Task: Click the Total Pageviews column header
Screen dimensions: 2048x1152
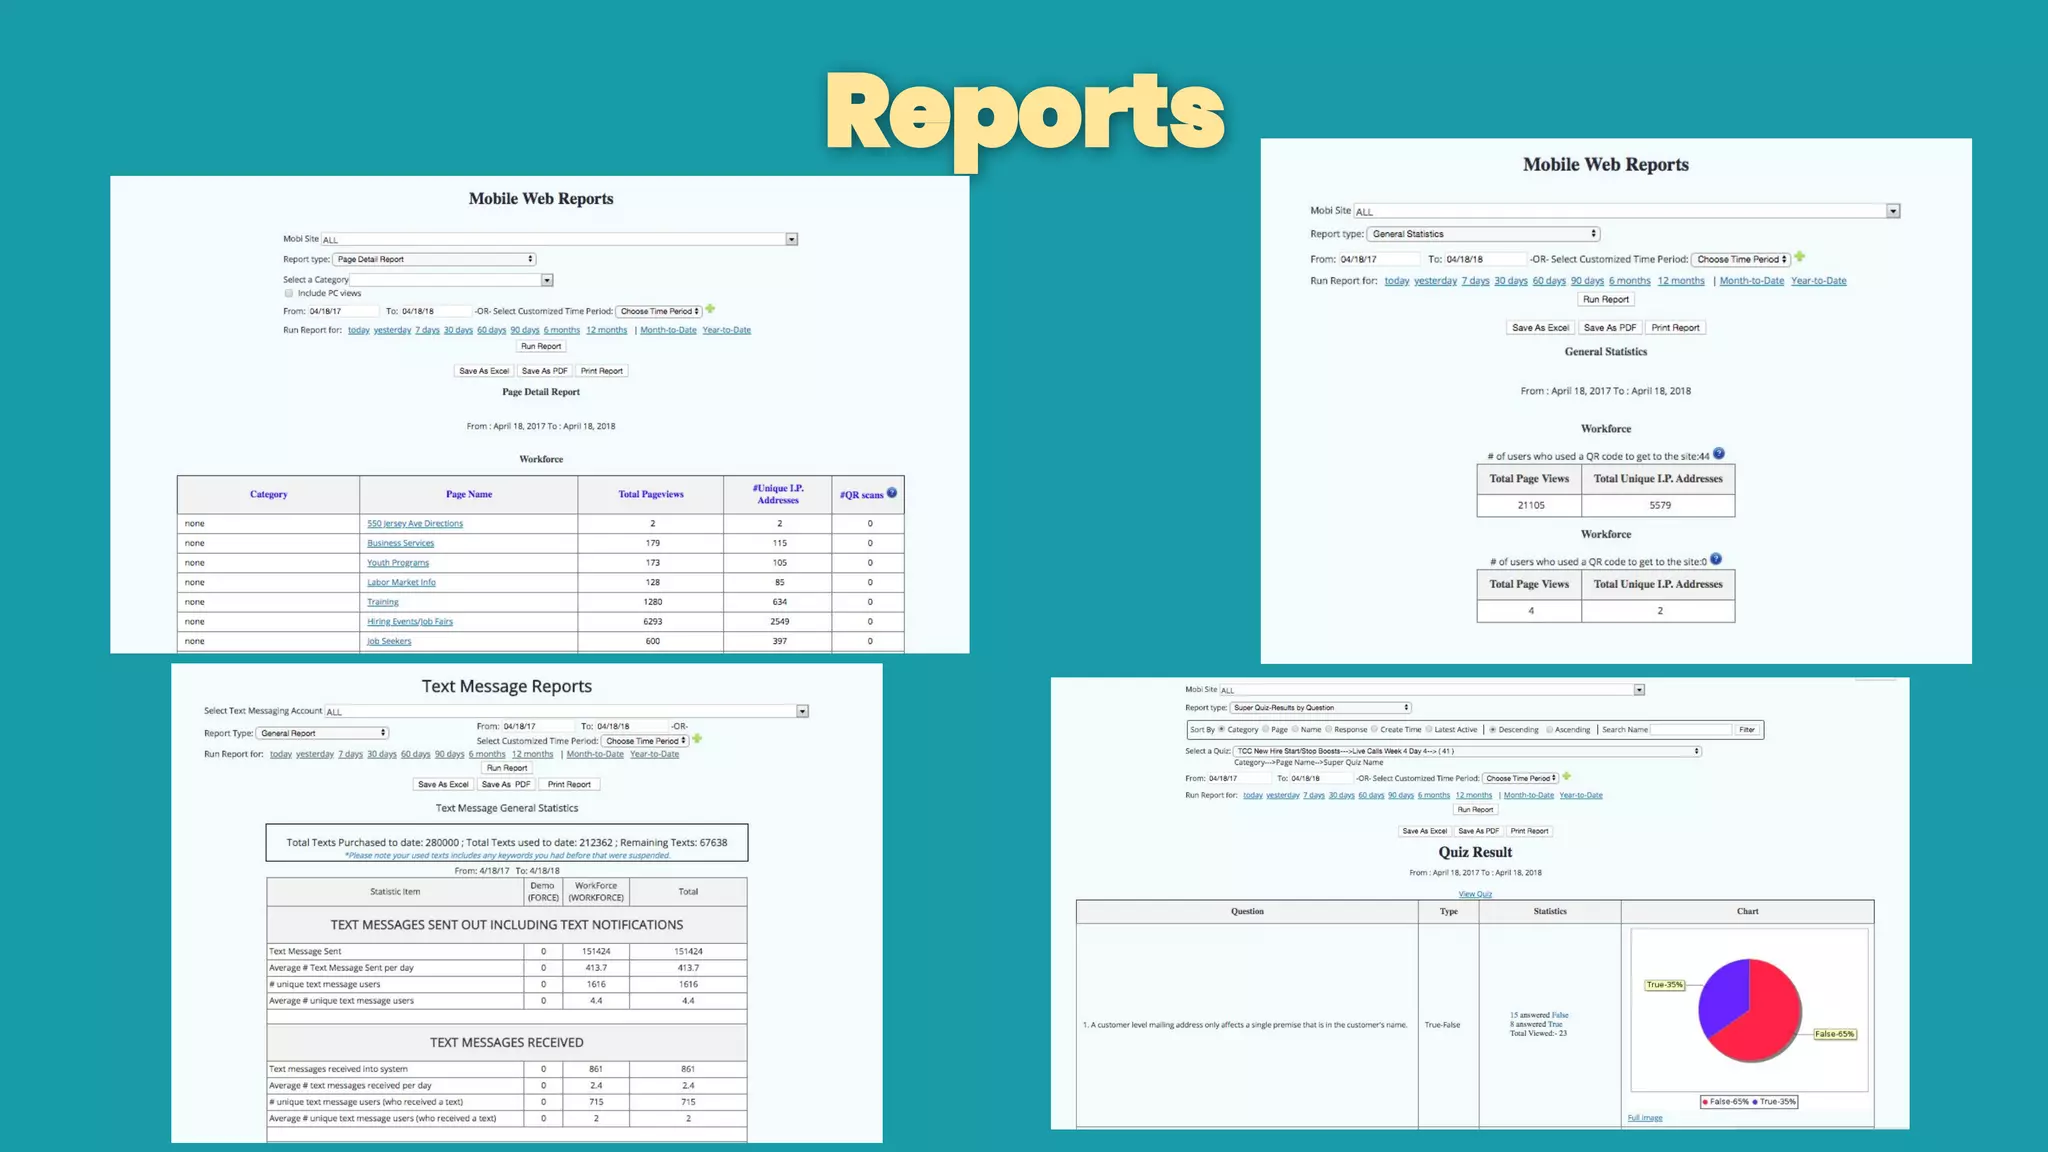Action: coord(651,494)
